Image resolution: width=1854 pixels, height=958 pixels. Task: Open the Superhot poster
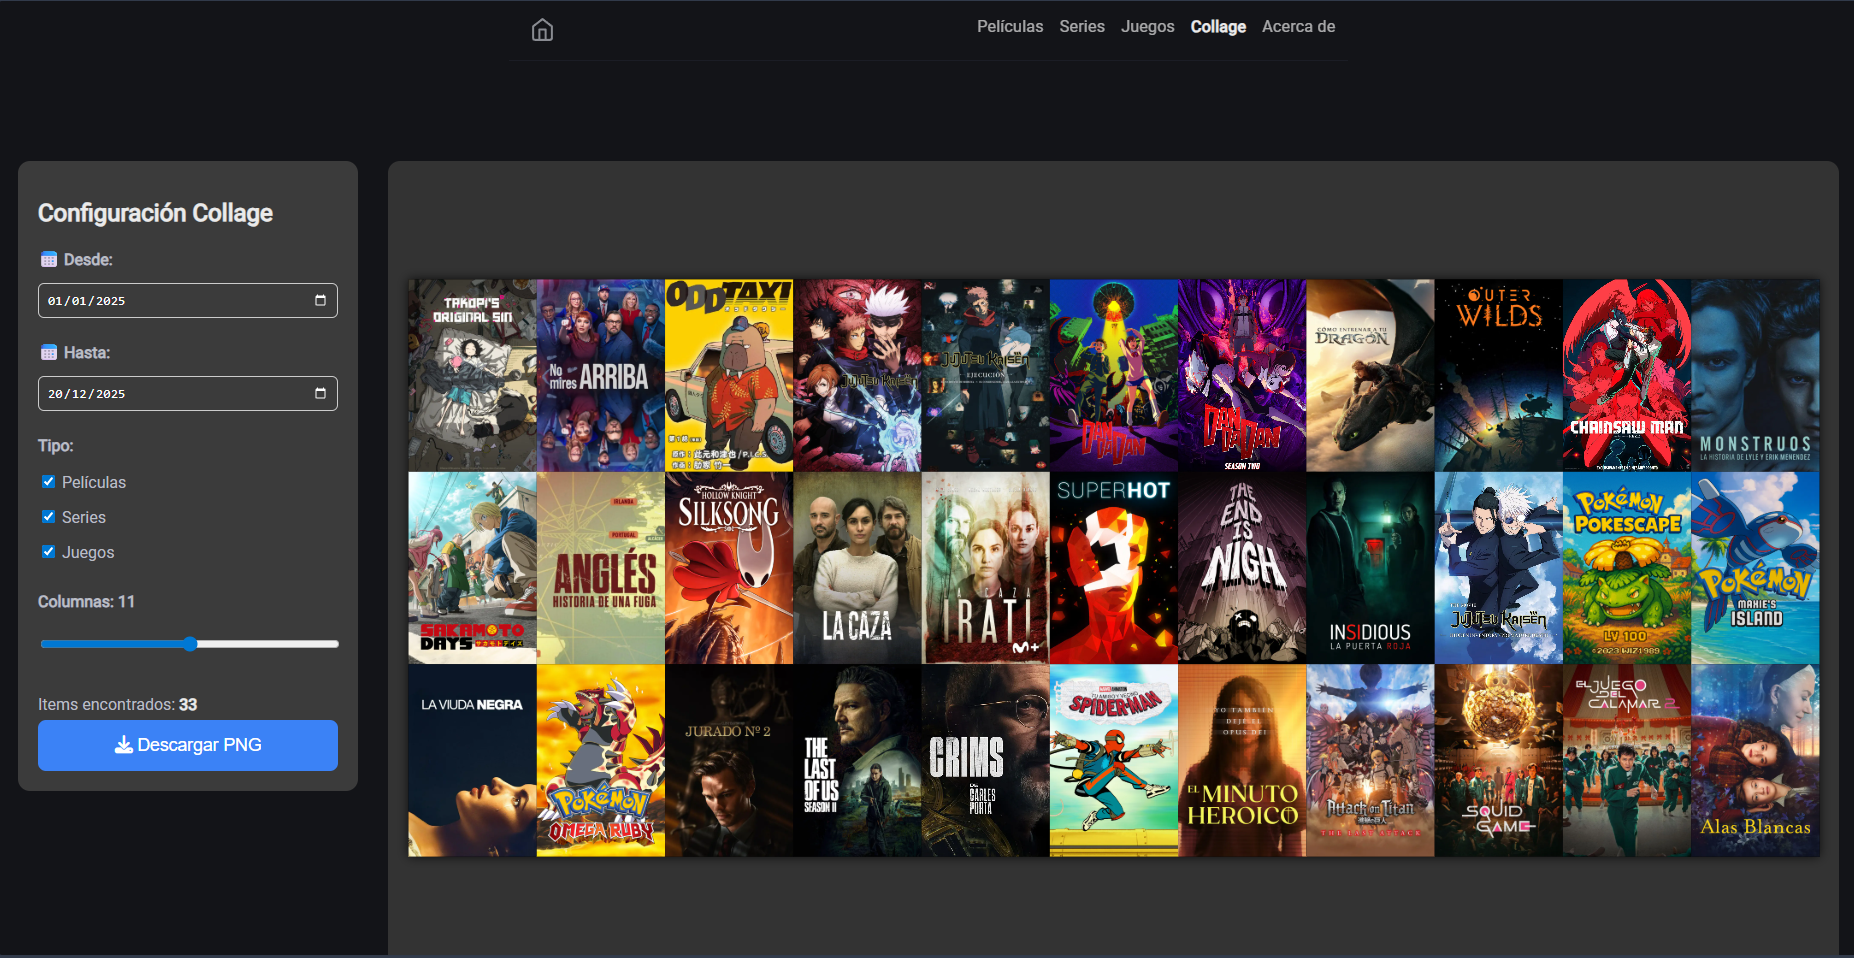click(1114, 568)
